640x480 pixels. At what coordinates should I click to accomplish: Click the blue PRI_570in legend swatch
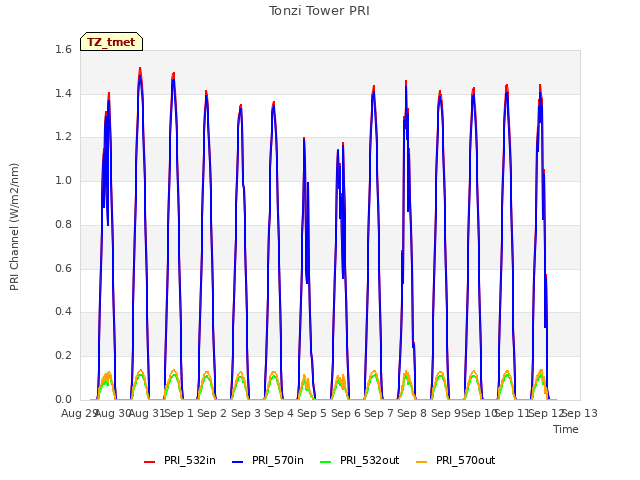point(238,462)
